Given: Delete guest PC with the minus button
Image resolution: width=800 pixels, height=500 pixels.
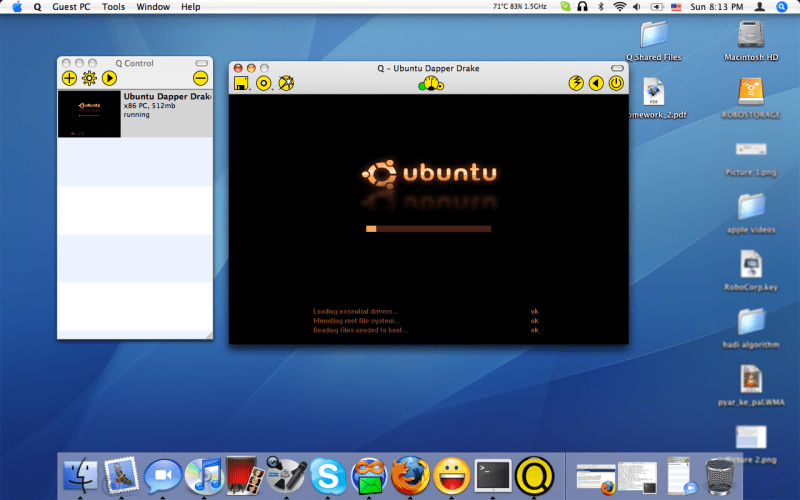Looking at the screenshot, I should 200,78.
